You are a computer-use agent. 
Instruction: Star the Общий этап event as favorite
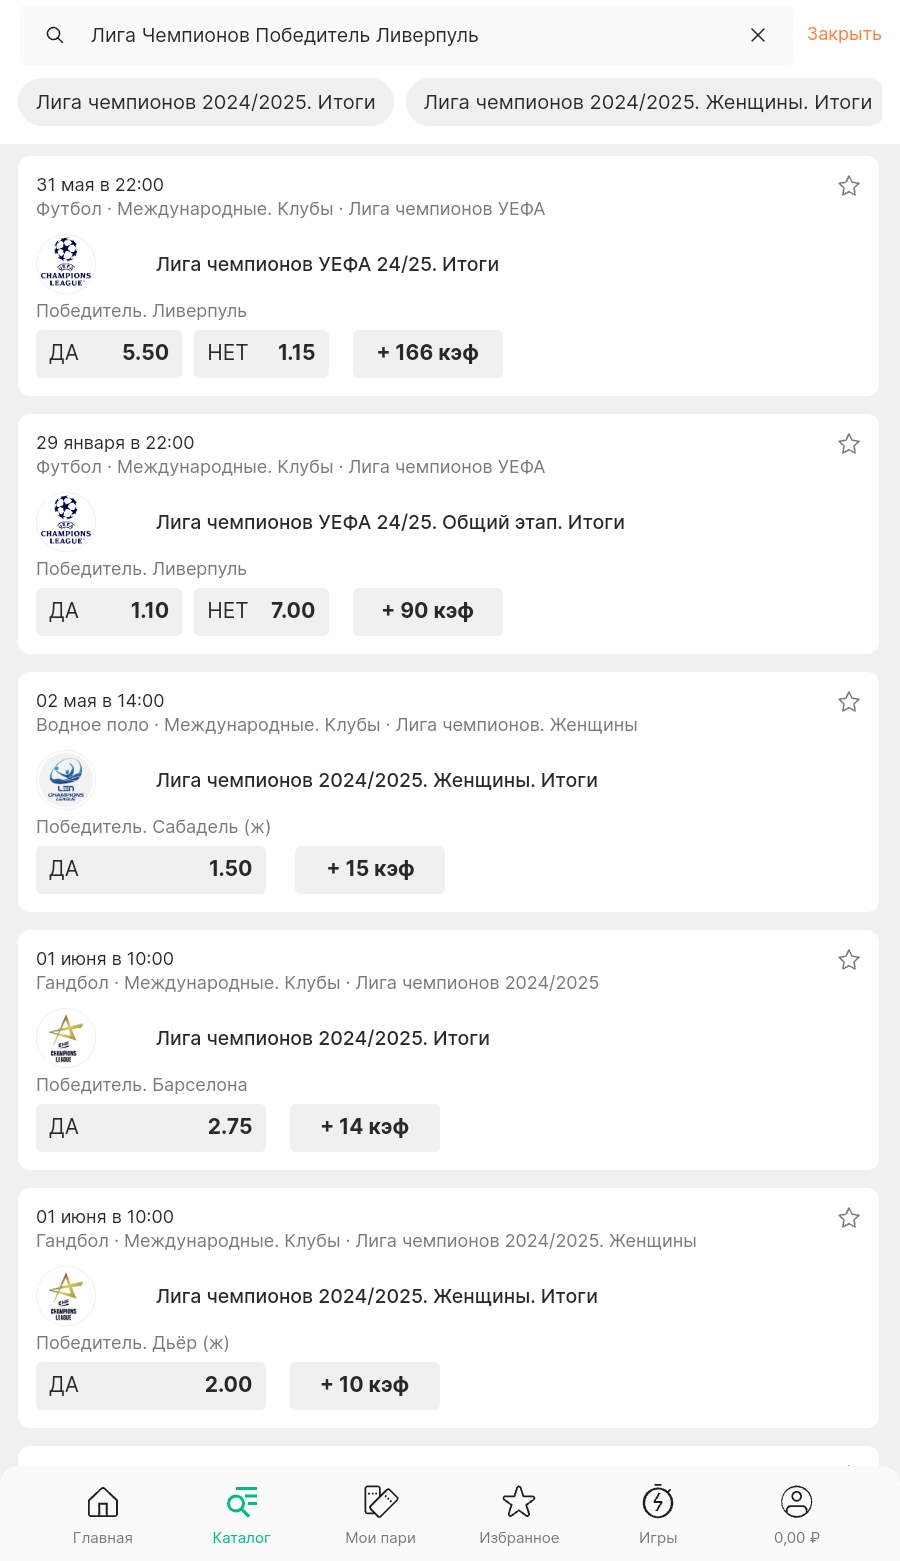click(849, 444)
